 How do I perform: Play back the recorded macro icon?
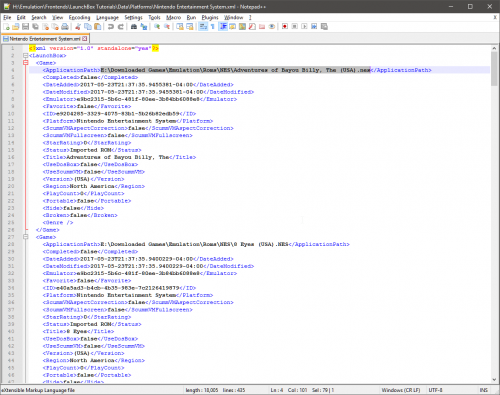click(x=304, y=27)
